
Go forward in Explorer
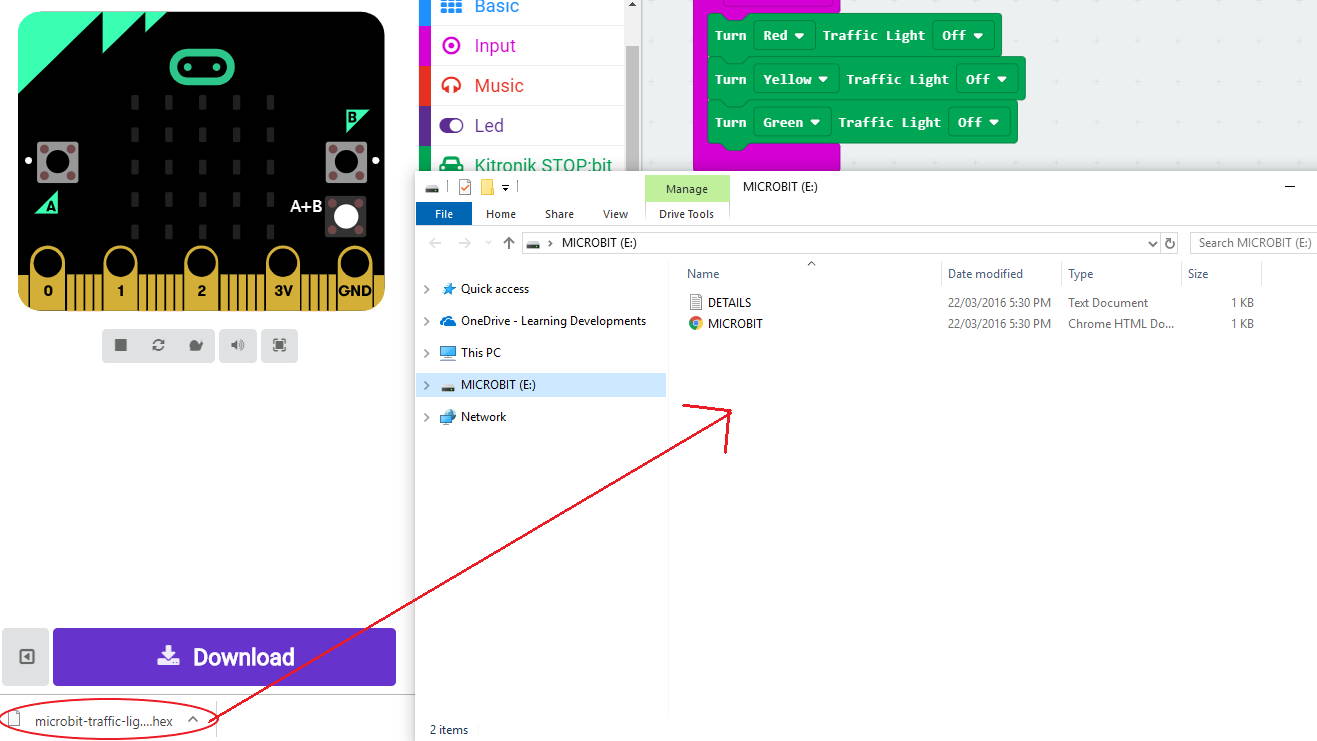464,243
